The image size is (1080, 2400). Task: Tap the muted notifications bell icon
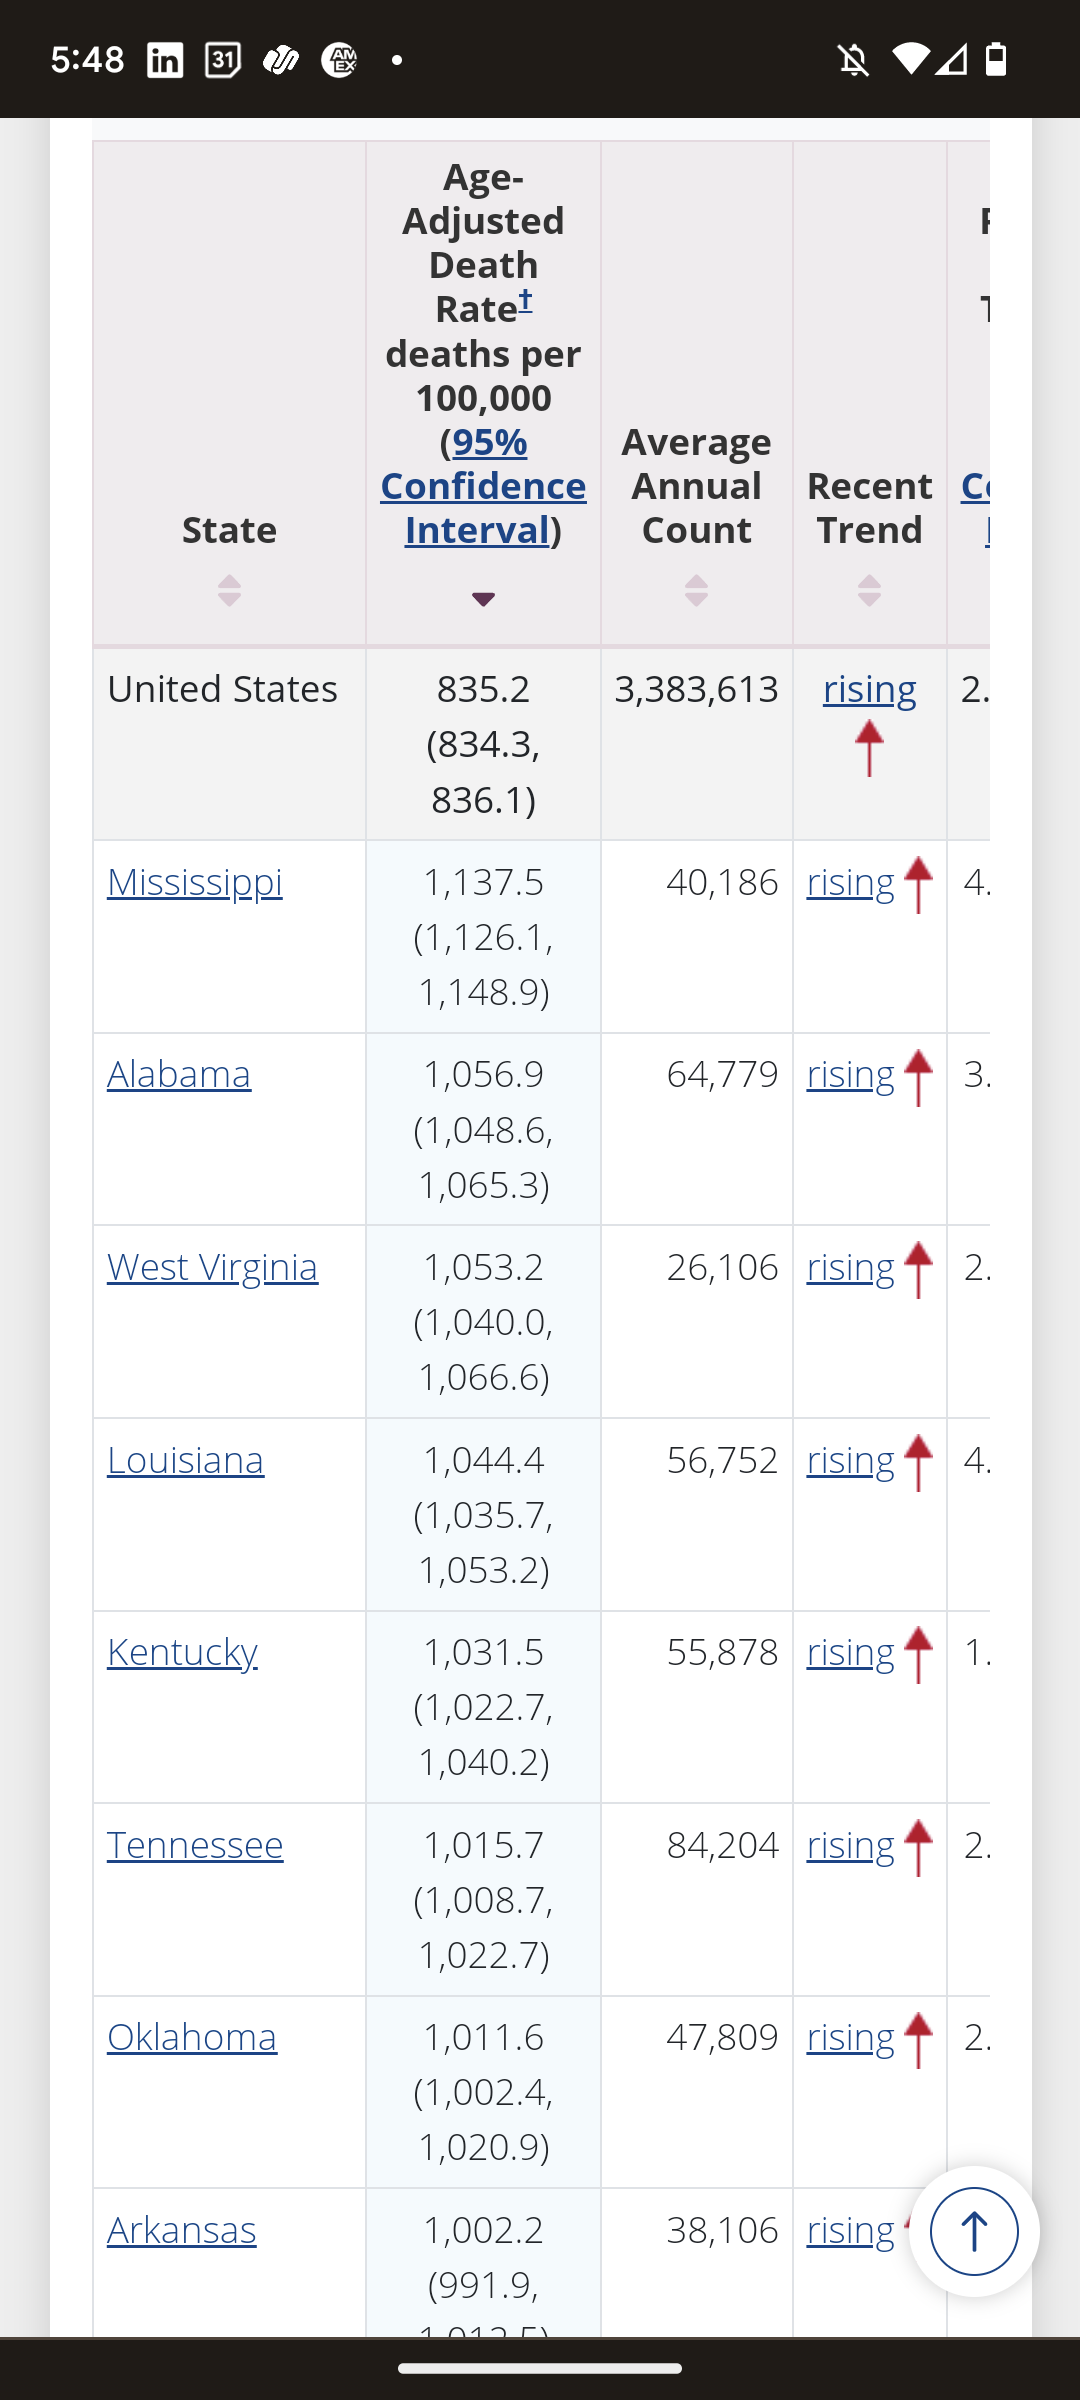(x=853, y=60)
